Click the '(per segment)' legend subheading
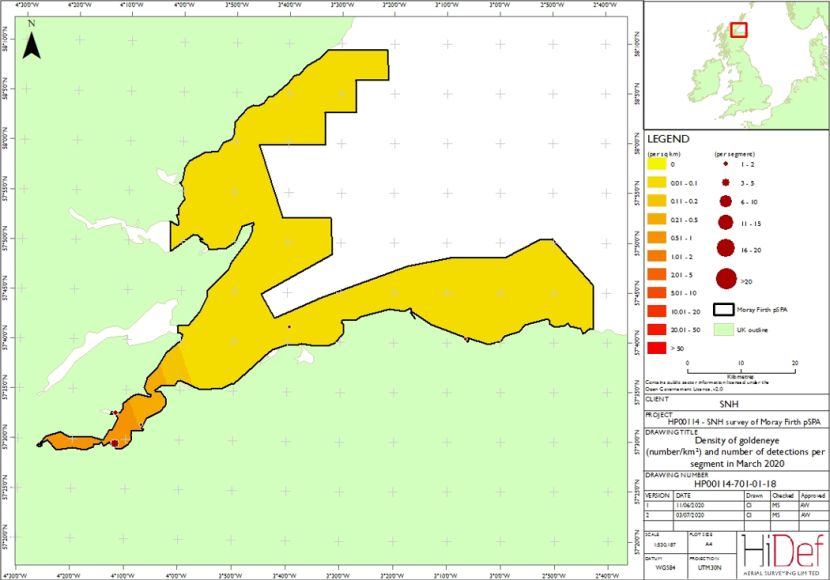Screen dimensions: 830x580 pos(735,154)
